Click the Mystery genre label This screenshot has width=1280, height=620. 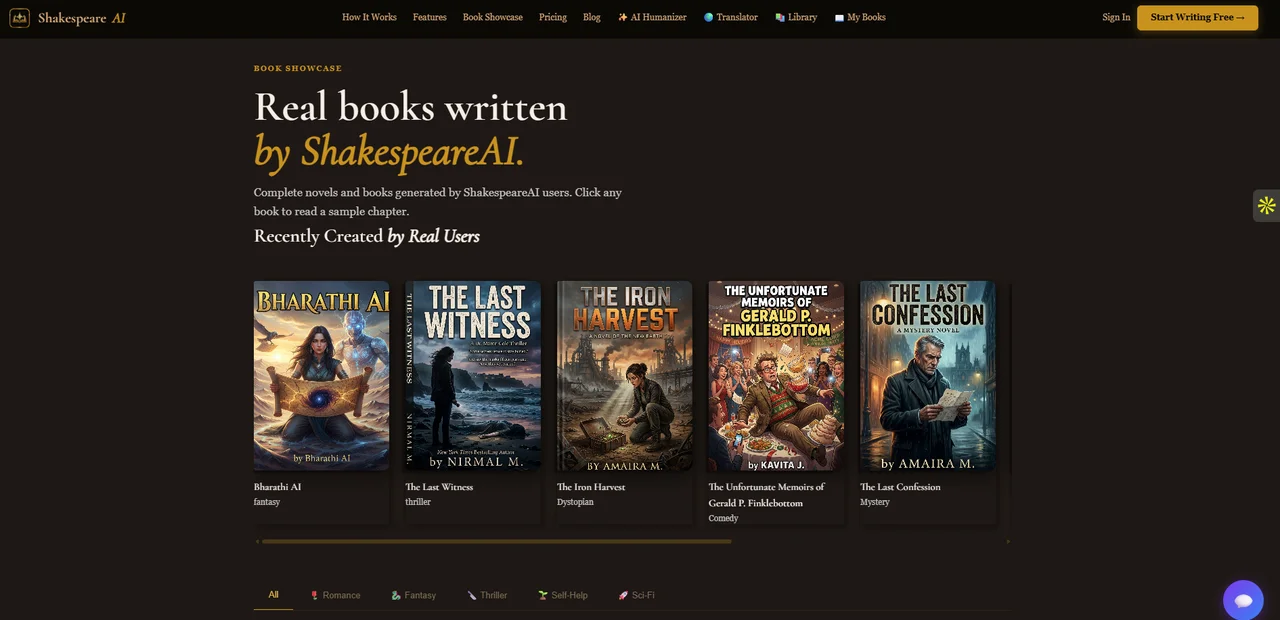pos(875,502)
